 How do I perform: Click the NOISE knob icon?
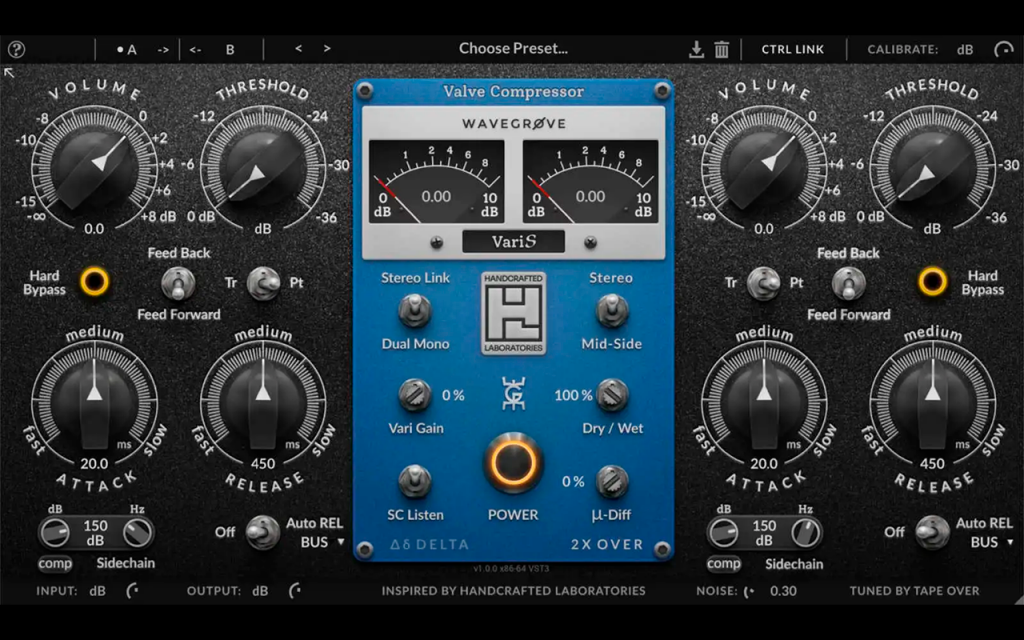point(749,591)
